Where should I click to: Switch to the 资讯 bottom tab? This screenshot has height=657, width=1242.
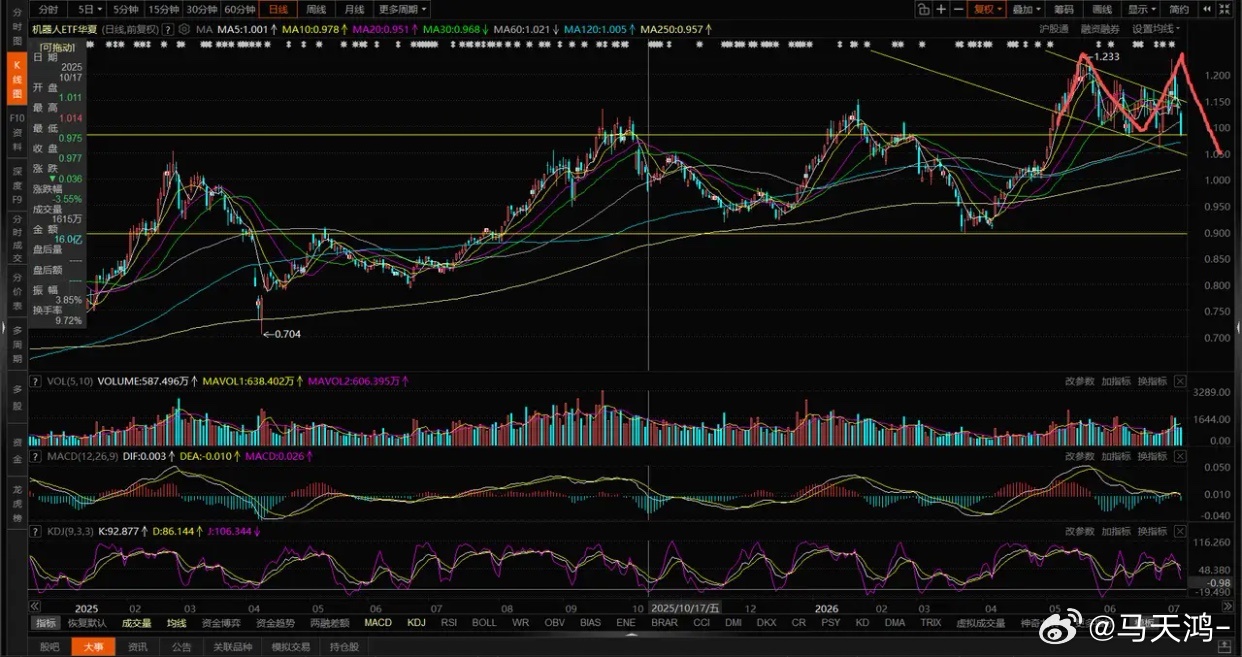click(x=138, y=646)
